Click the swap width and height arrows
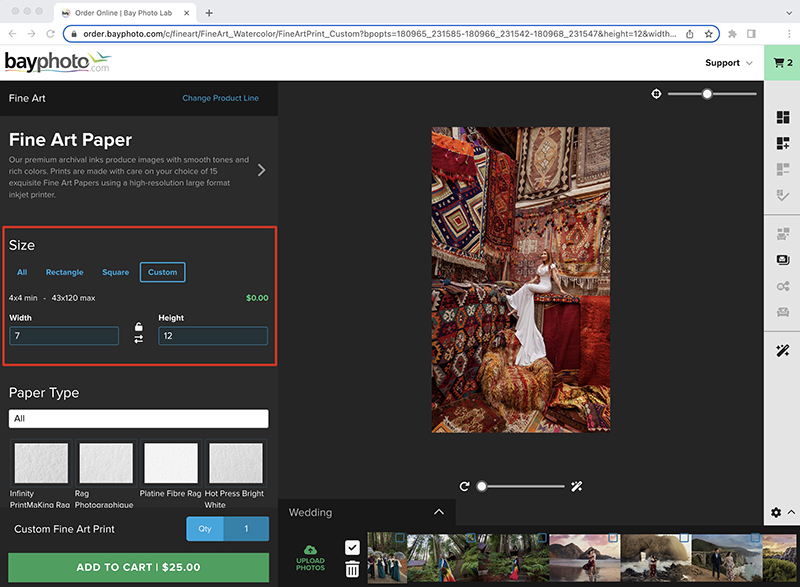Screen dimensions: 800x587 click(138, 339)
